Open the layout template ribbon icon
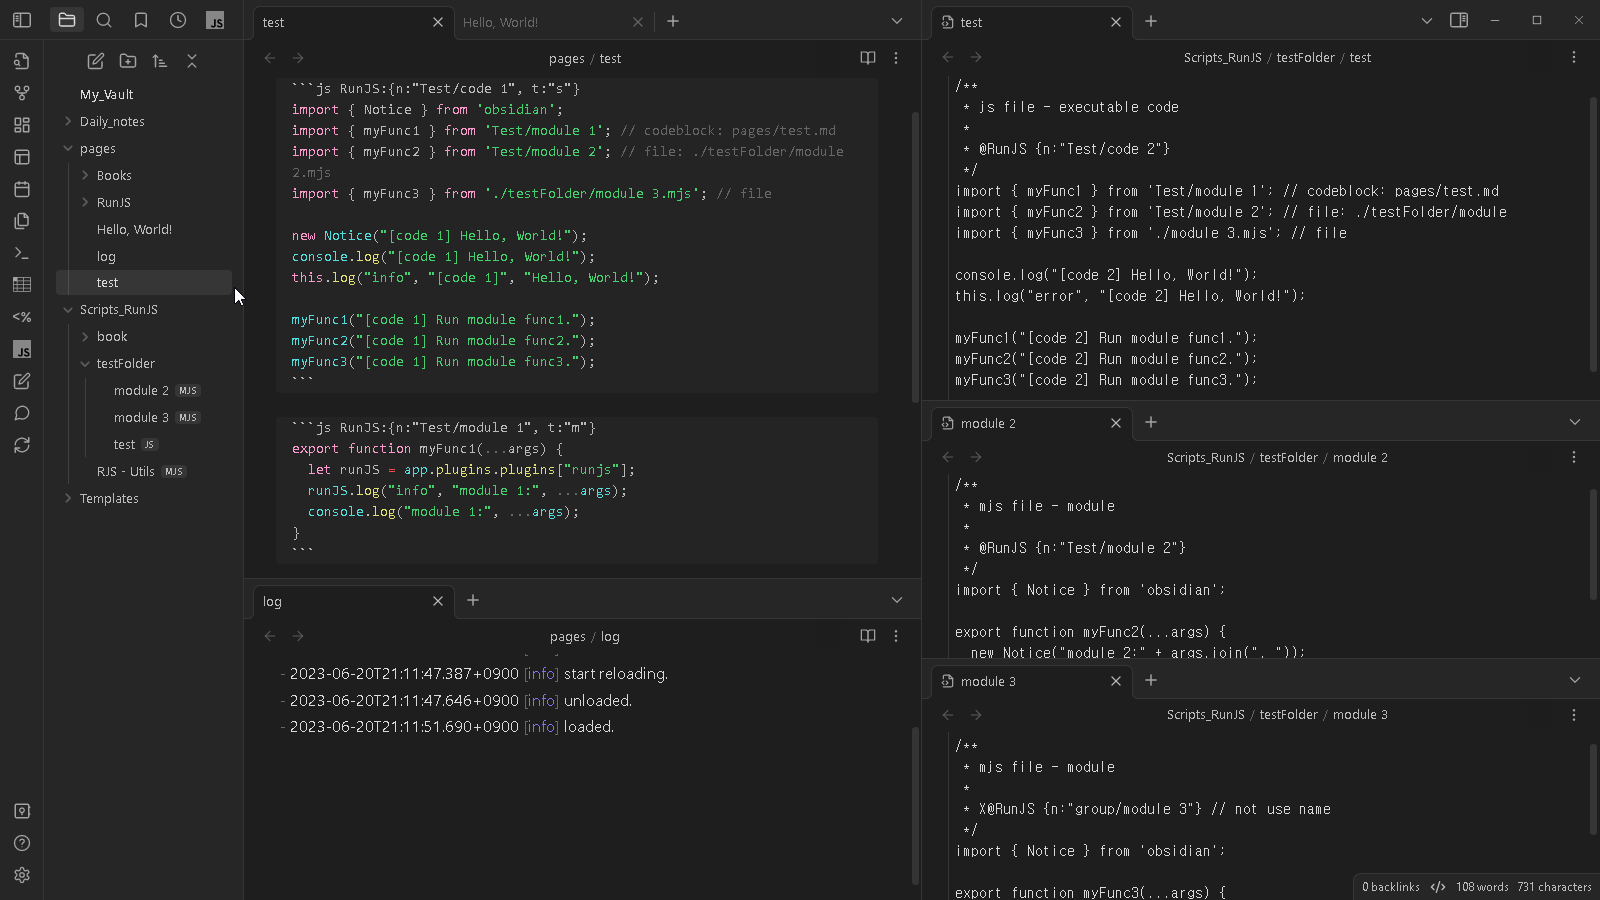The image size is (1600, 900). 22,157
